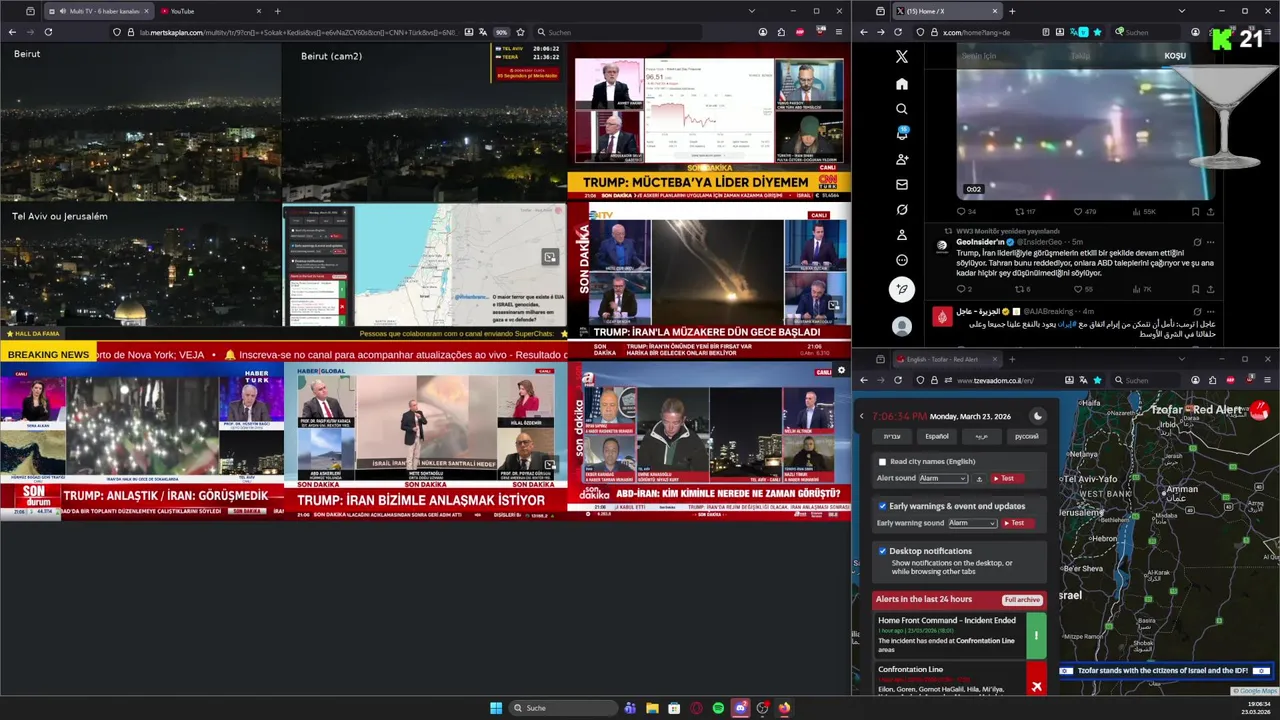Open X Messages envelope icon
Viewport: 1280px width, 720px height.
(902, 185)
